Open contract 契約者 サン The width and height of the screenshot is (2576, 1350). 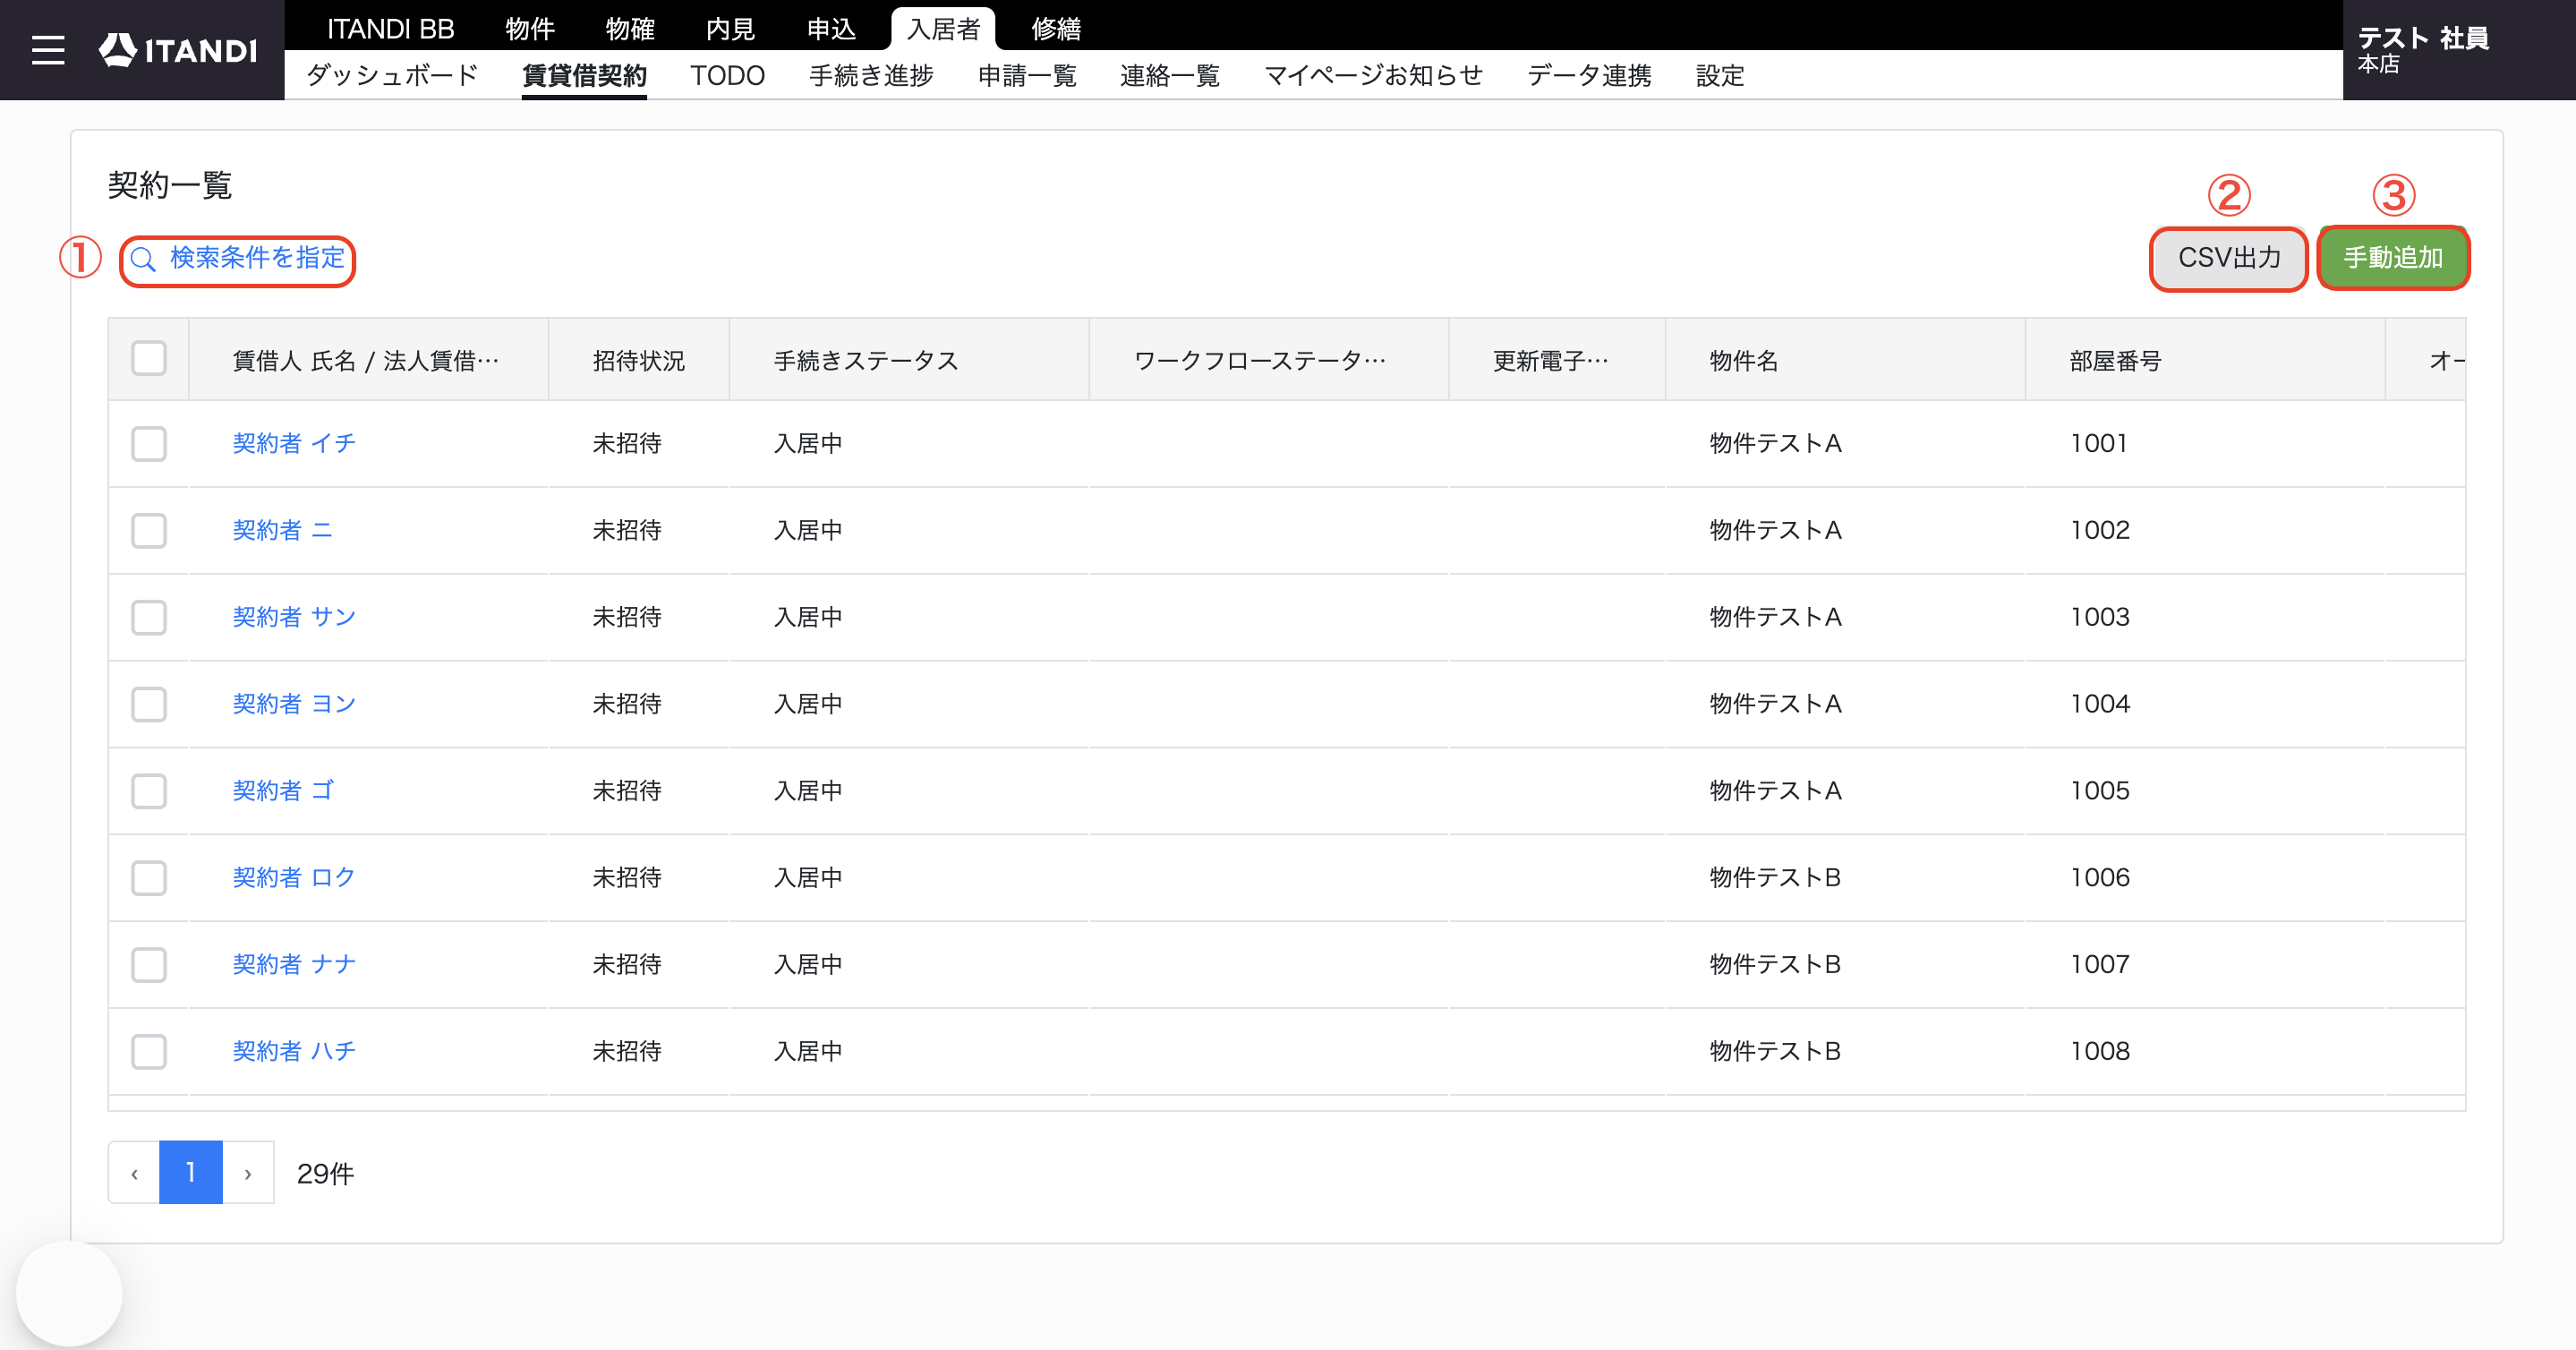294,617
